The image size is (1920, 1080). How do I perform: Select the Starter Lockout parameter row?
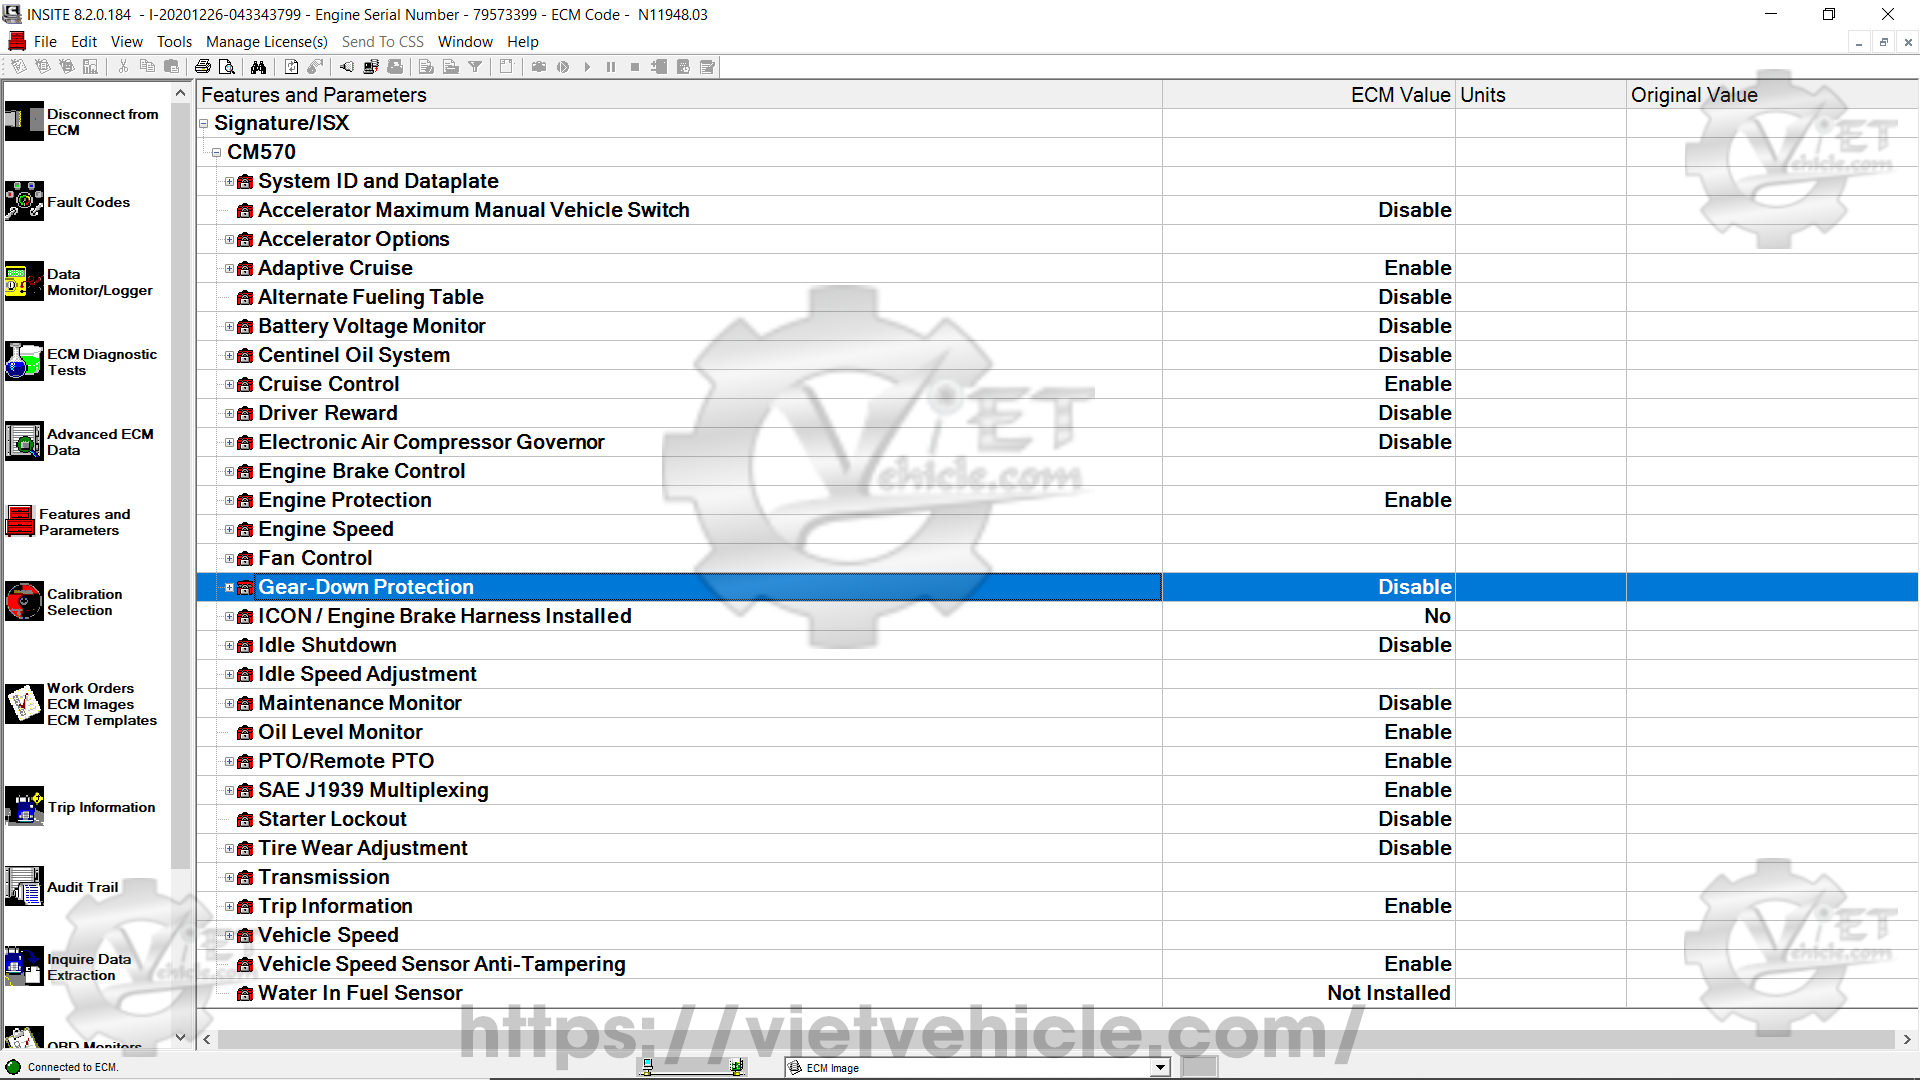332,819
